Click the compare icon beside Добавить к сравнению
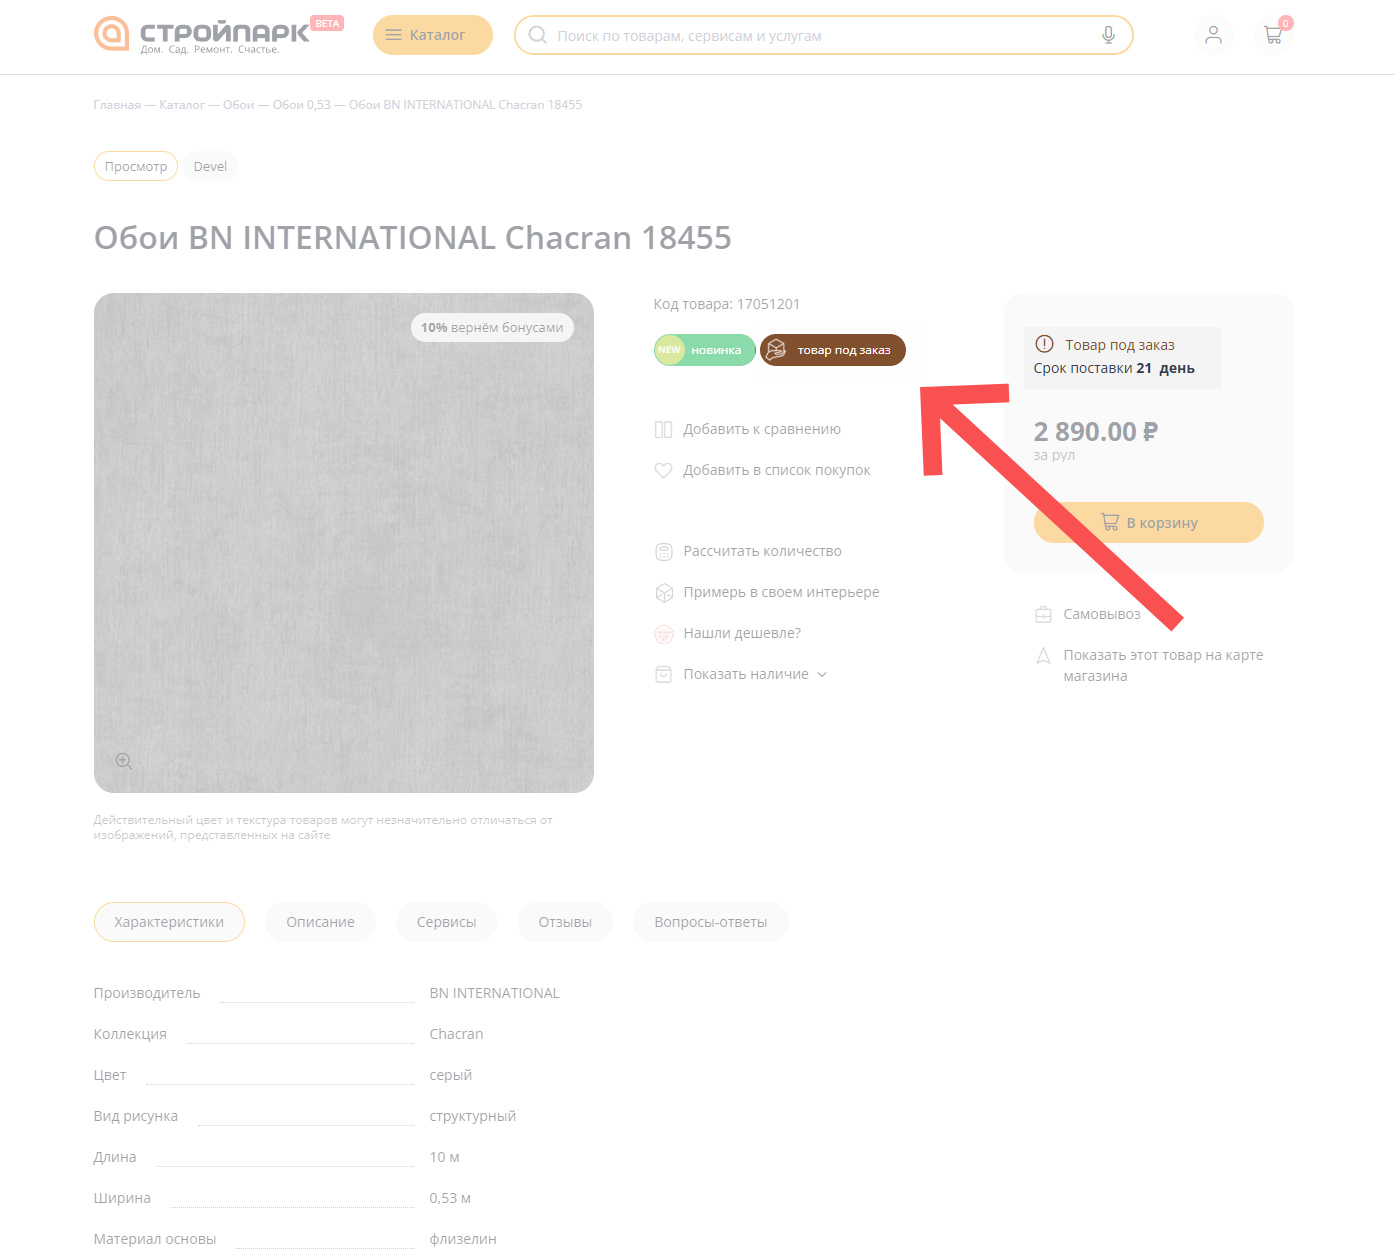Image resolution: width=1395 pixels, height=1255 pixels. (x=663, y=430)
